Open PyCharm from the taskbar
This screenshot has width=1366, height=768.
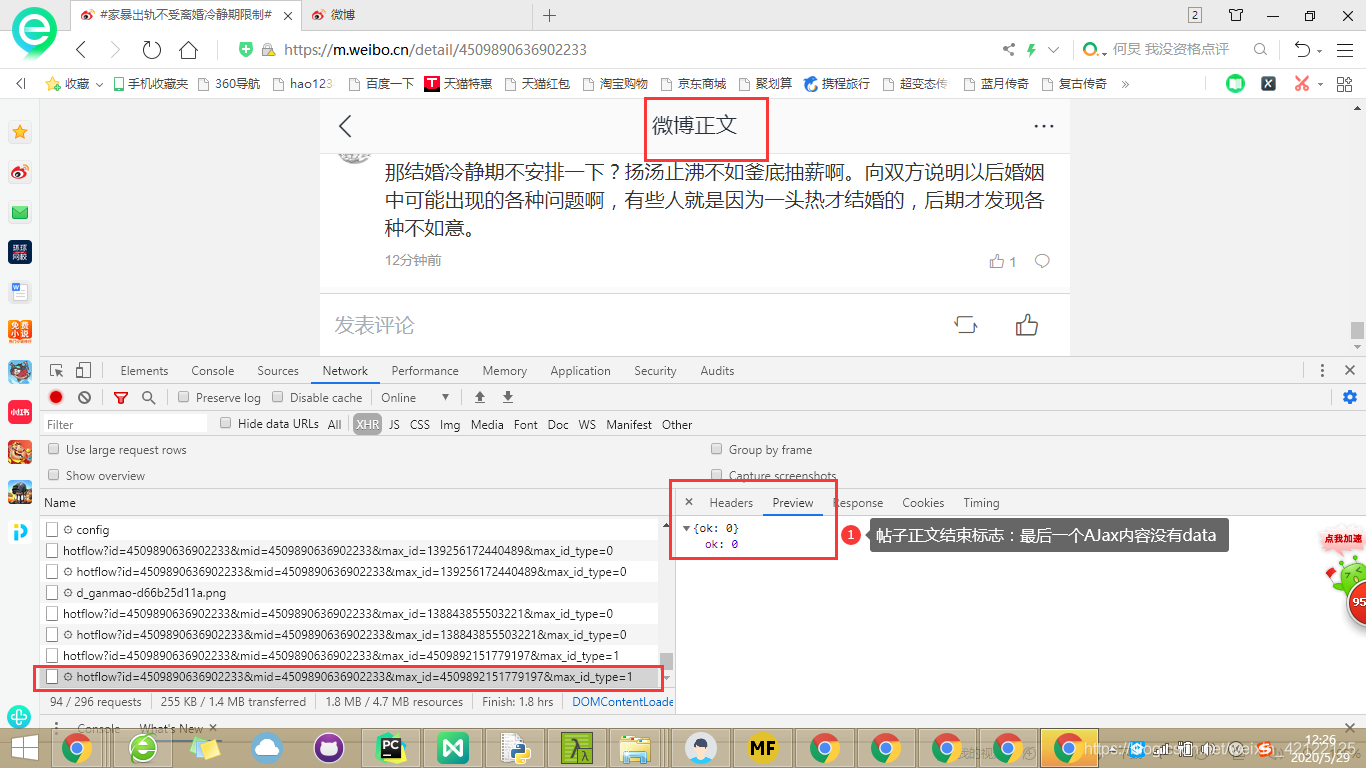391,747
